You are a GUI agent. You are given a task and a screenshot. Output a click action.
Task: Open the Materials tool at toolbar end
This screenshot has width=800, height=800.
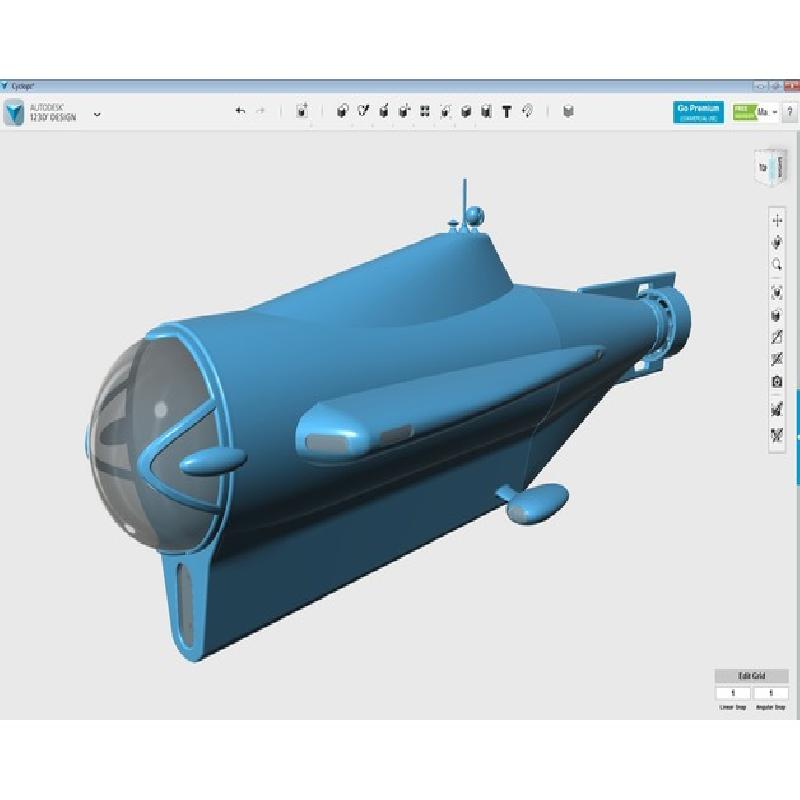[x=568, y=112]
